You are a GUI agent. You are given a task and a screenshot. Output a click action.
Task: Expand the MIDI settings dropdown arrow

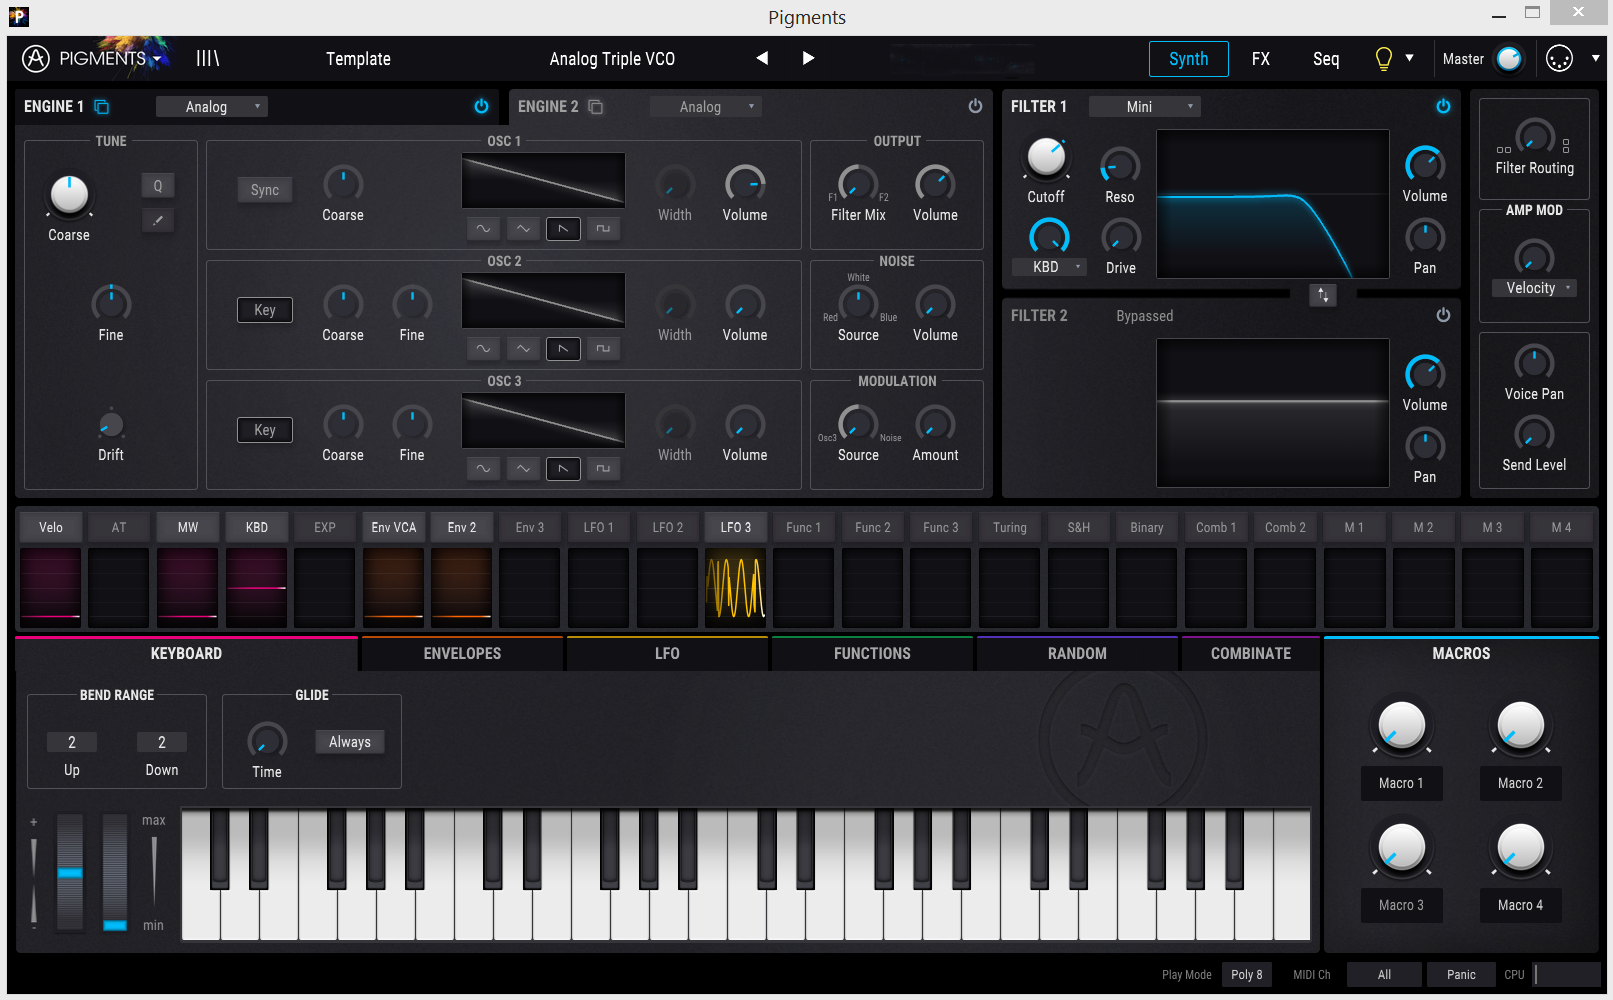point(1596,58)
